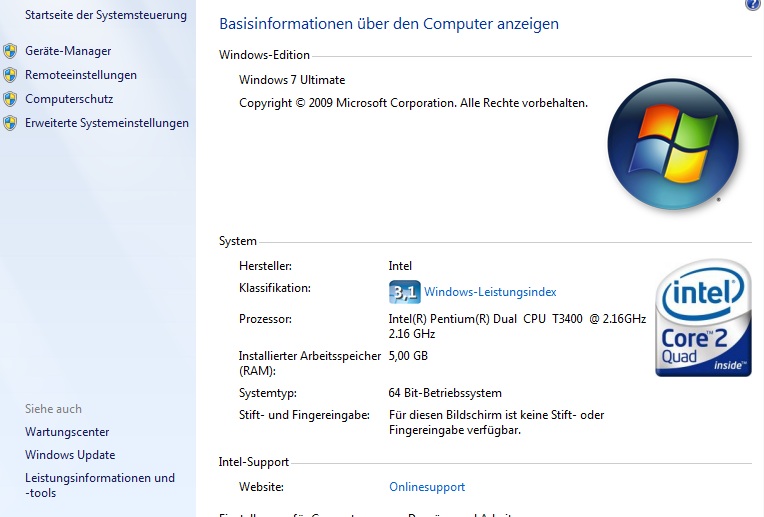
Task: Open the Geräte-Manager text link
Action: click(68, 51)
